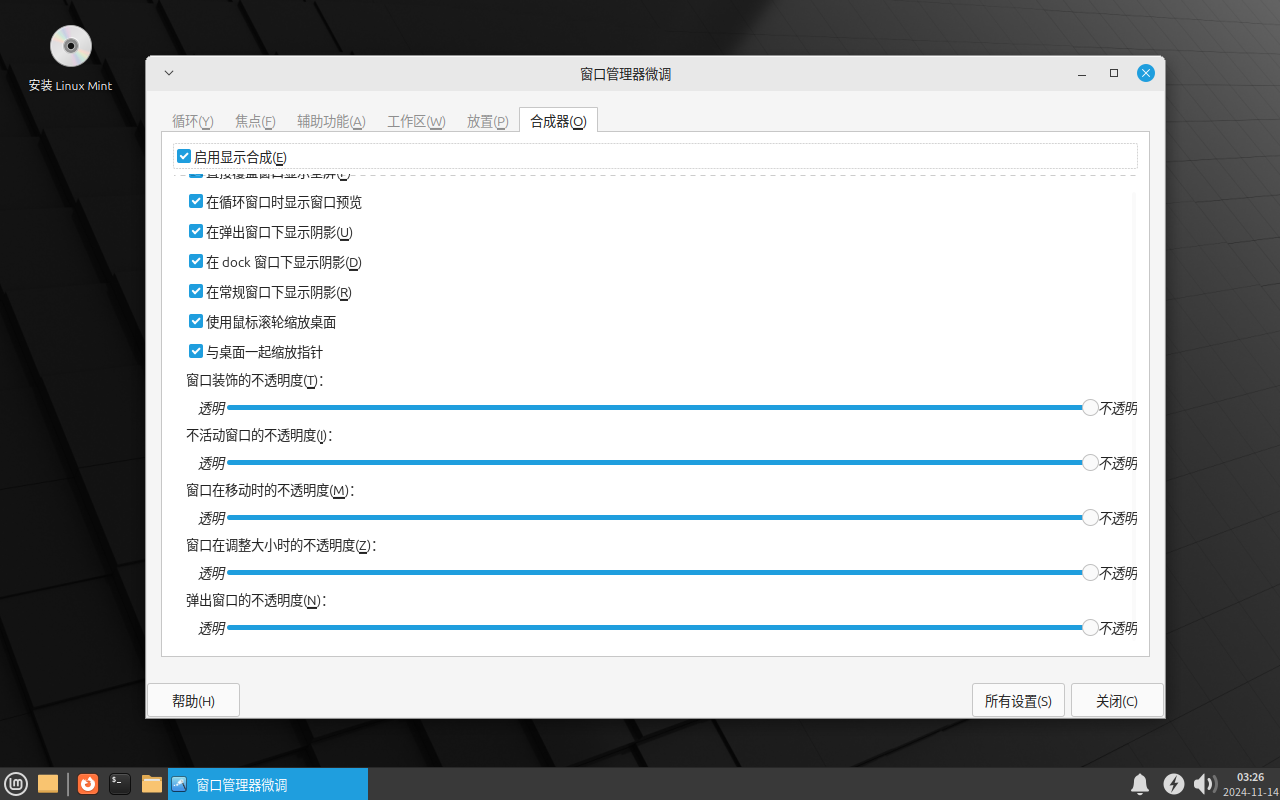Open the 辅助功能(A) tab

331,121
